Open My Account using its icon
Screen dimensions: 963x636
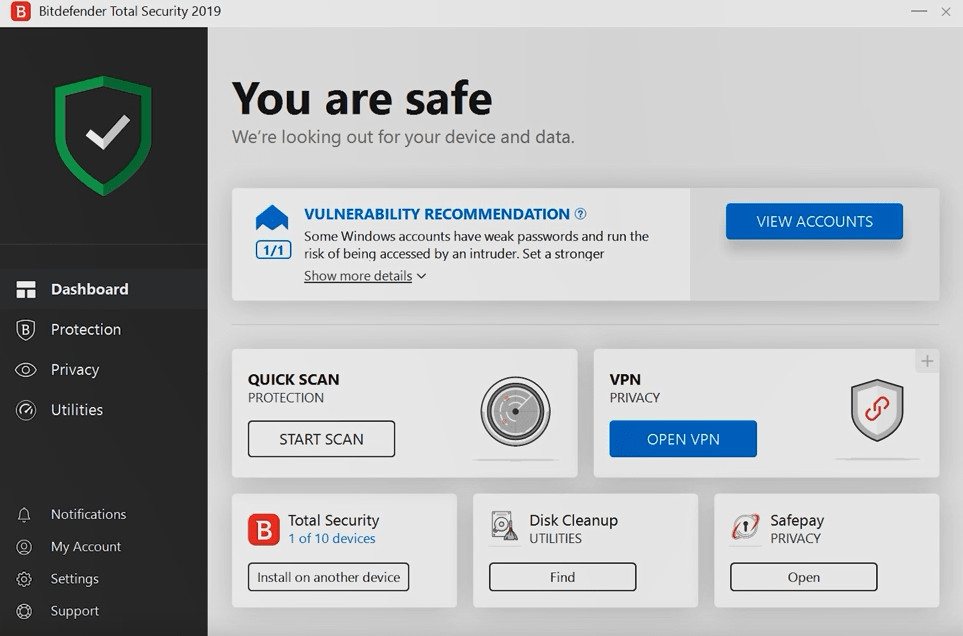25,546
